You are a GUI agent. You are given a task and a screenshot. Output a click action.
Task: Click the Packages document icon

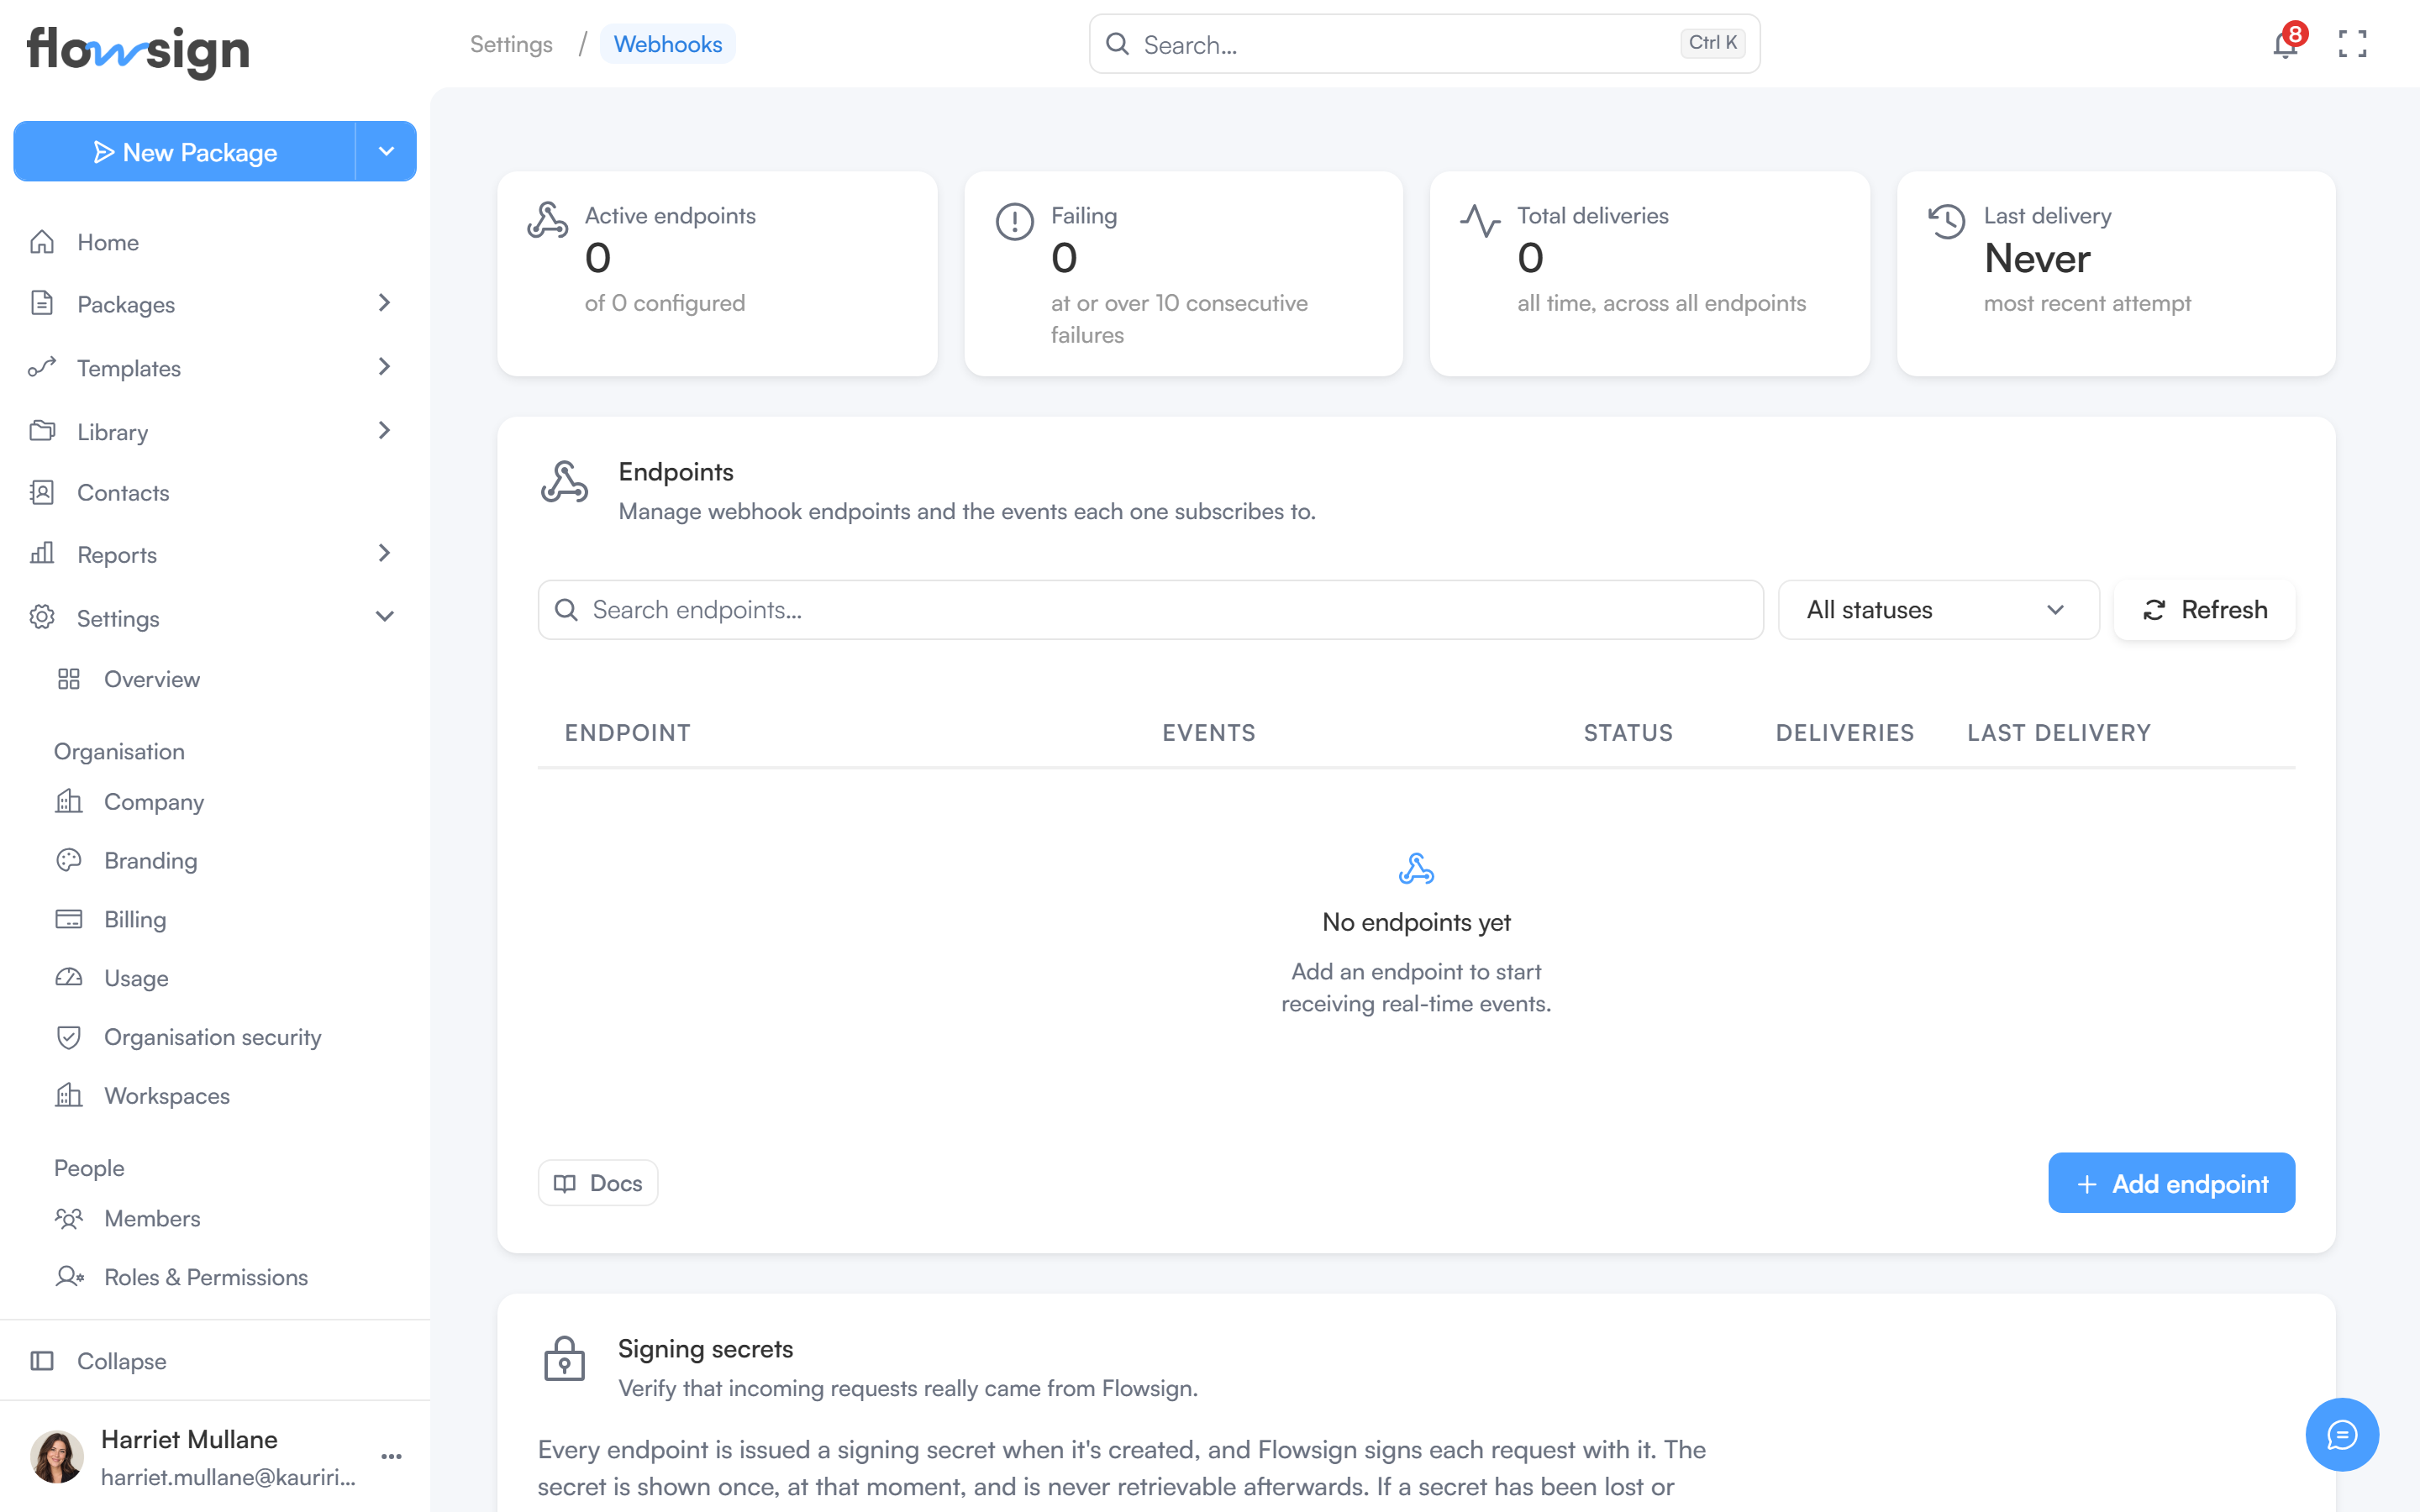point(42,303)
